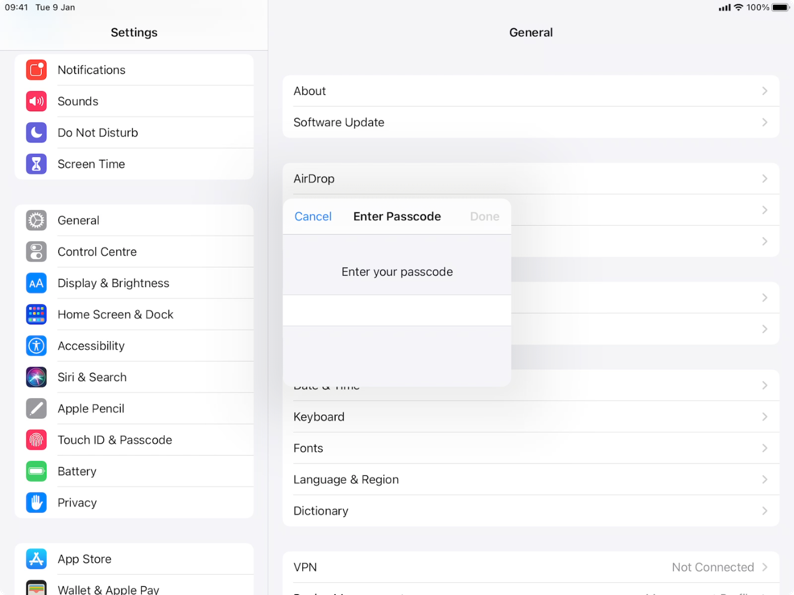Open VPN Not Connected chevron
The height and width of the screenshot is (595, 794).
coord(765,567)
